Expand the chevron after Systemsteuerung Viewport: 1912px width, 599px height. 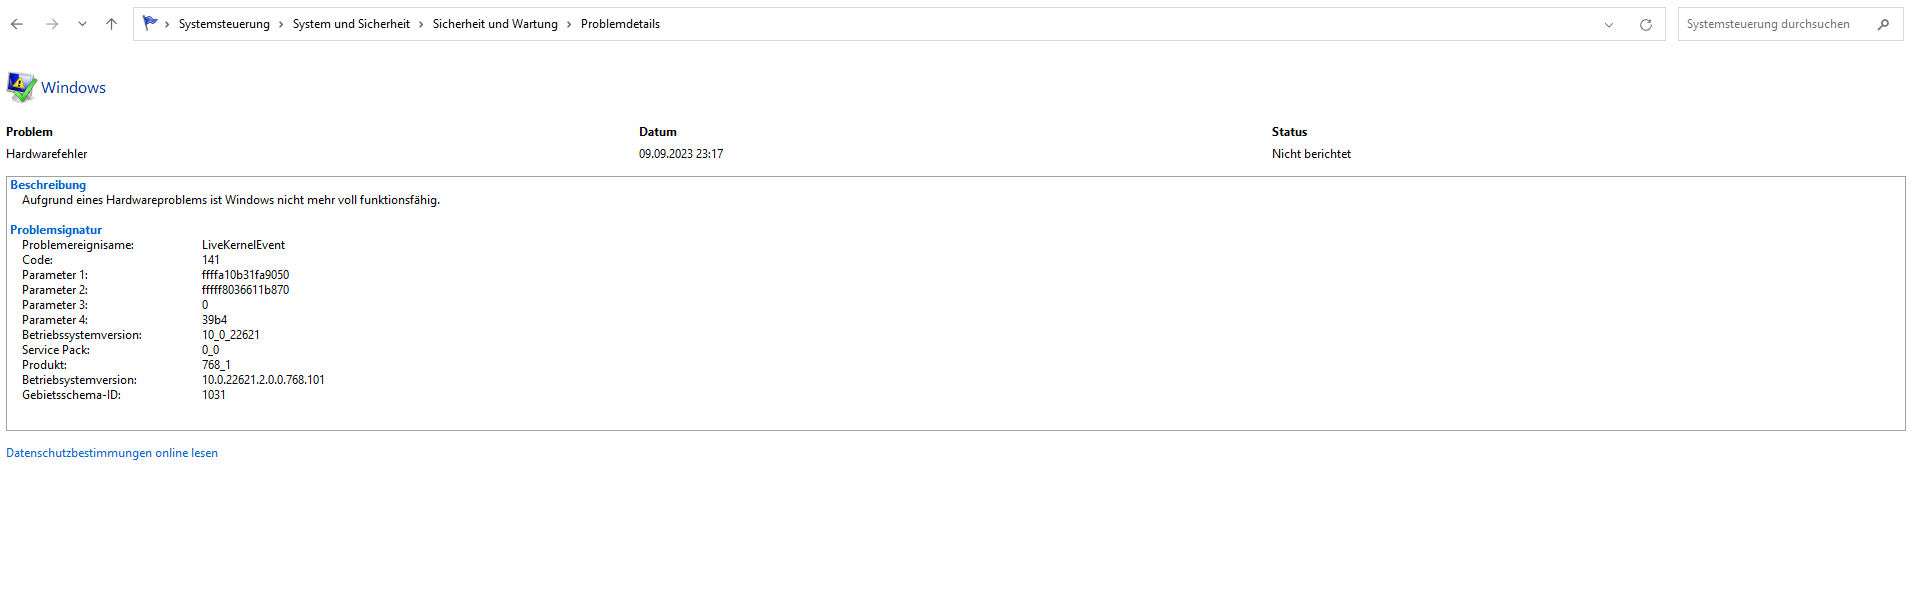click(x=281, y=24)
